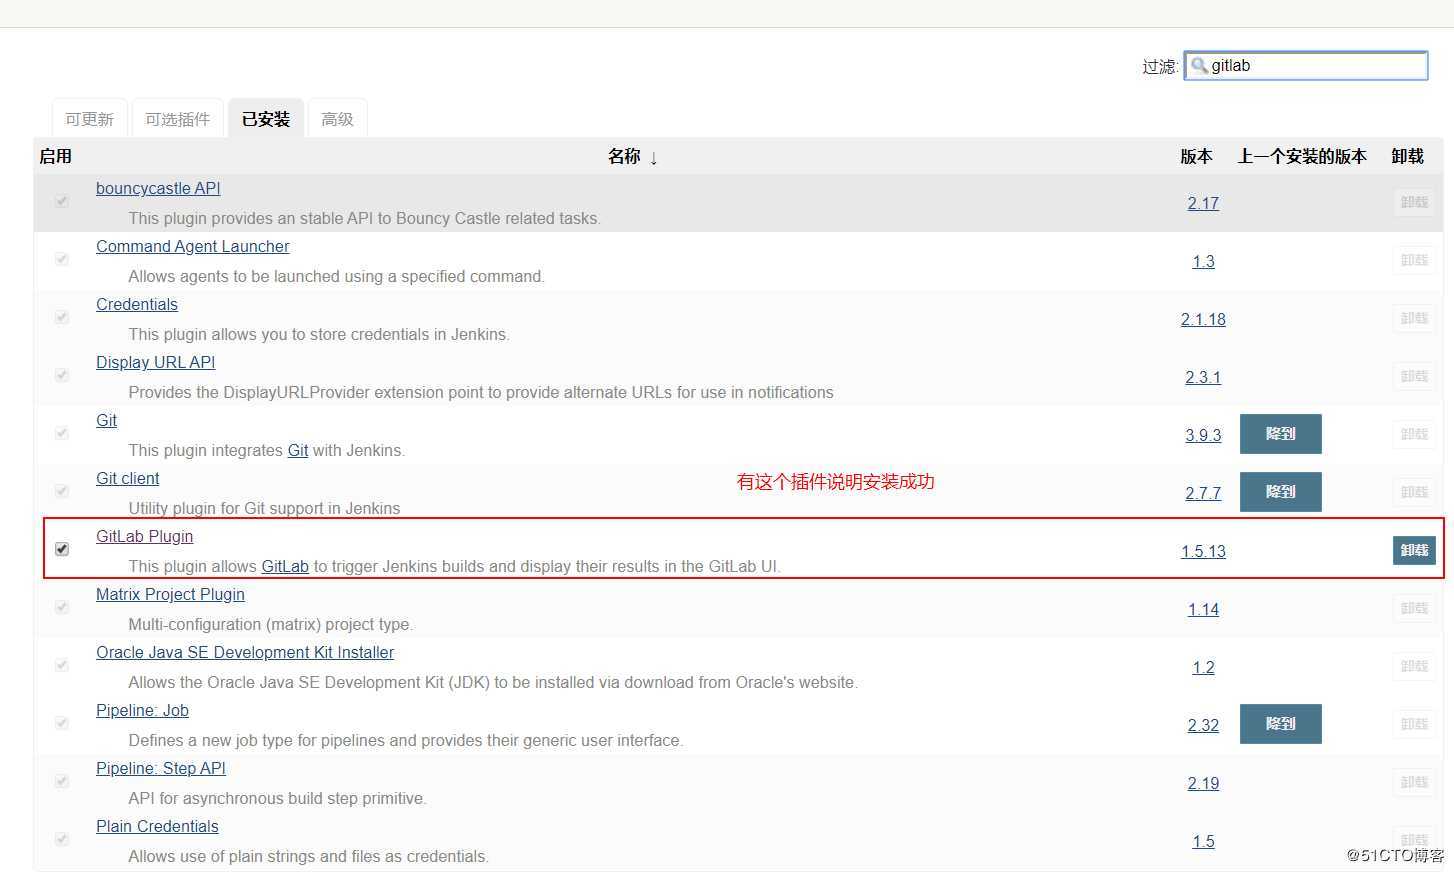Click version 2.7.7 of Git client
This screenshot has height=872, width=1454.
click(x=1203, y=493)
